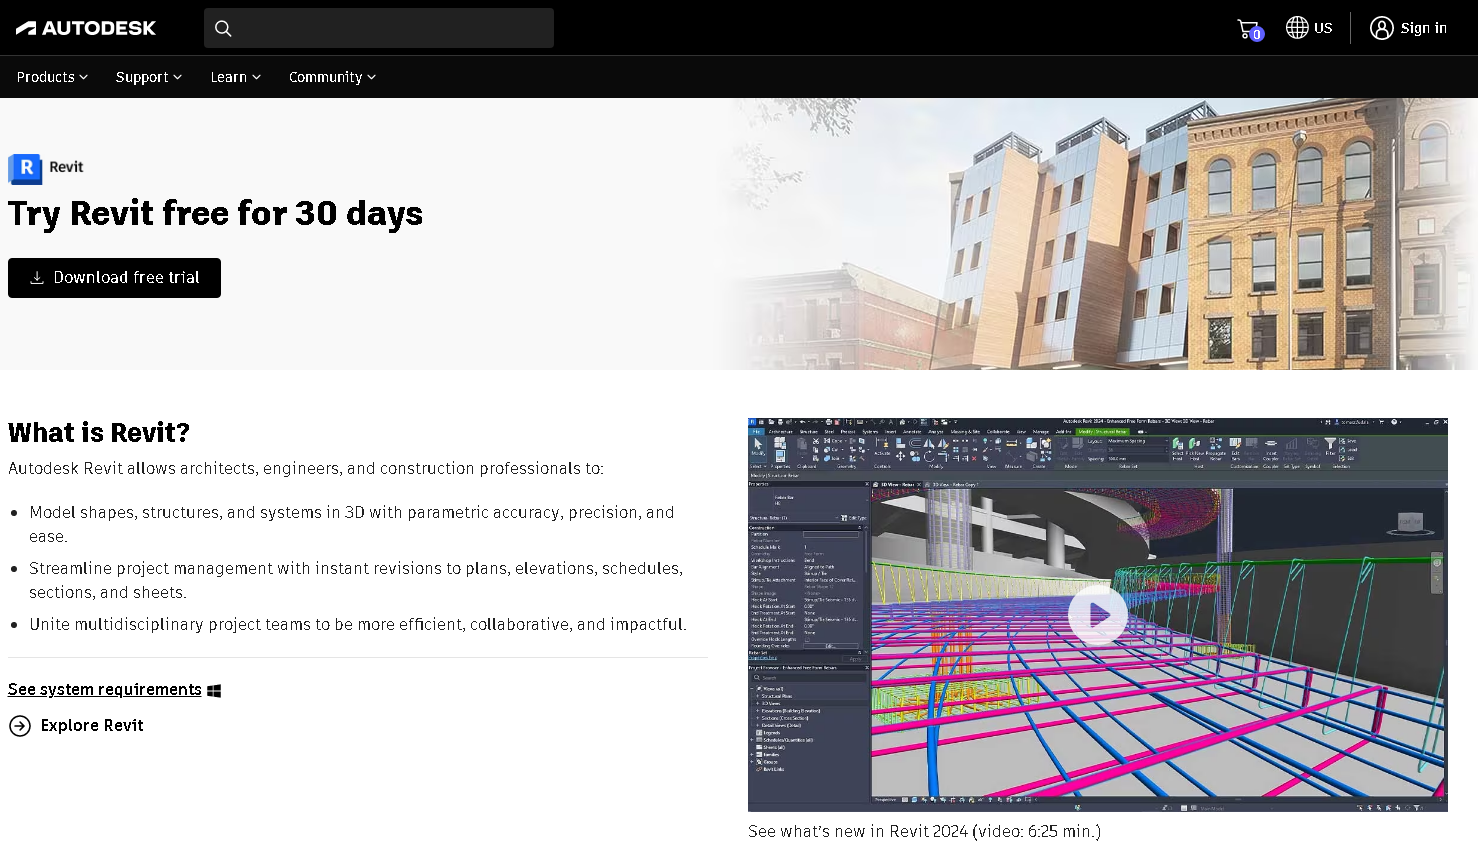Click the video caption See what's new in Revit 2024
1478x841 pixels.
tap(924, 831)
